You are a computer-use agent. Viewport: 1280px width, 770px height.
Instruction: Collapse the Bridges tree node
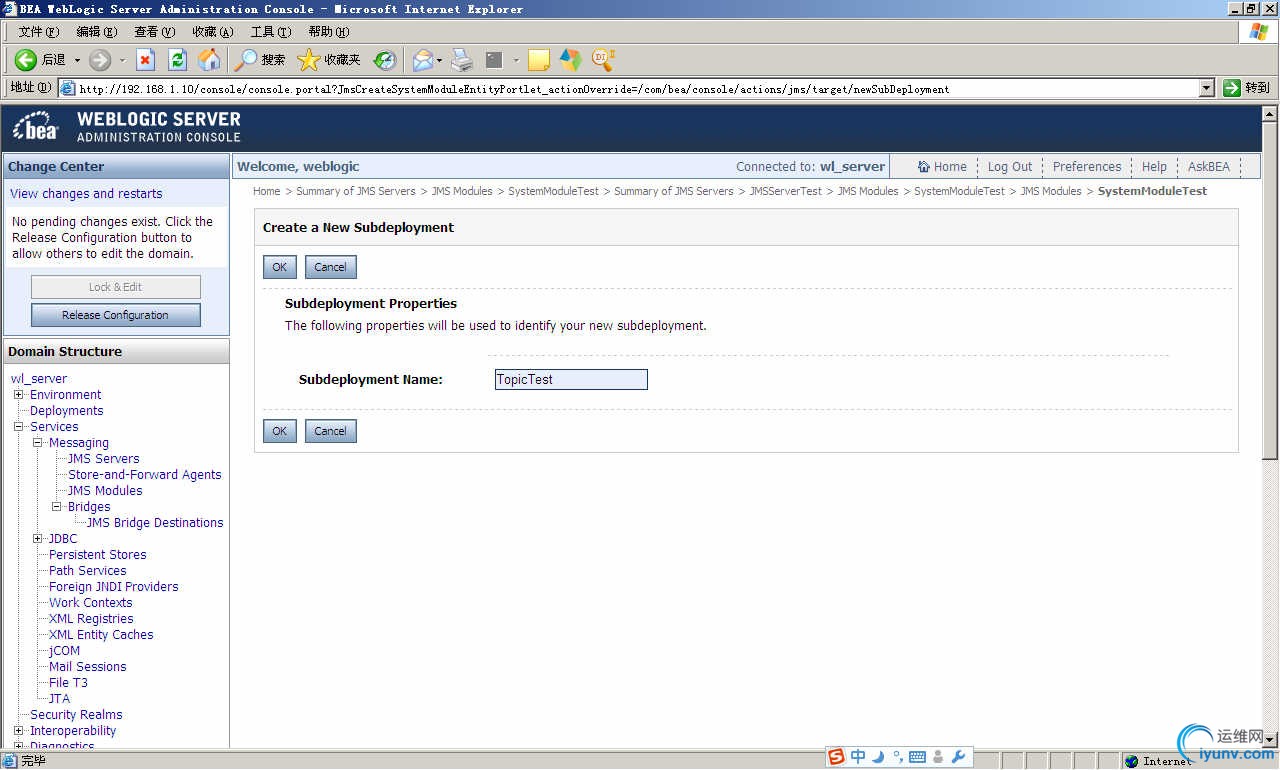click(x=56, y=506)
